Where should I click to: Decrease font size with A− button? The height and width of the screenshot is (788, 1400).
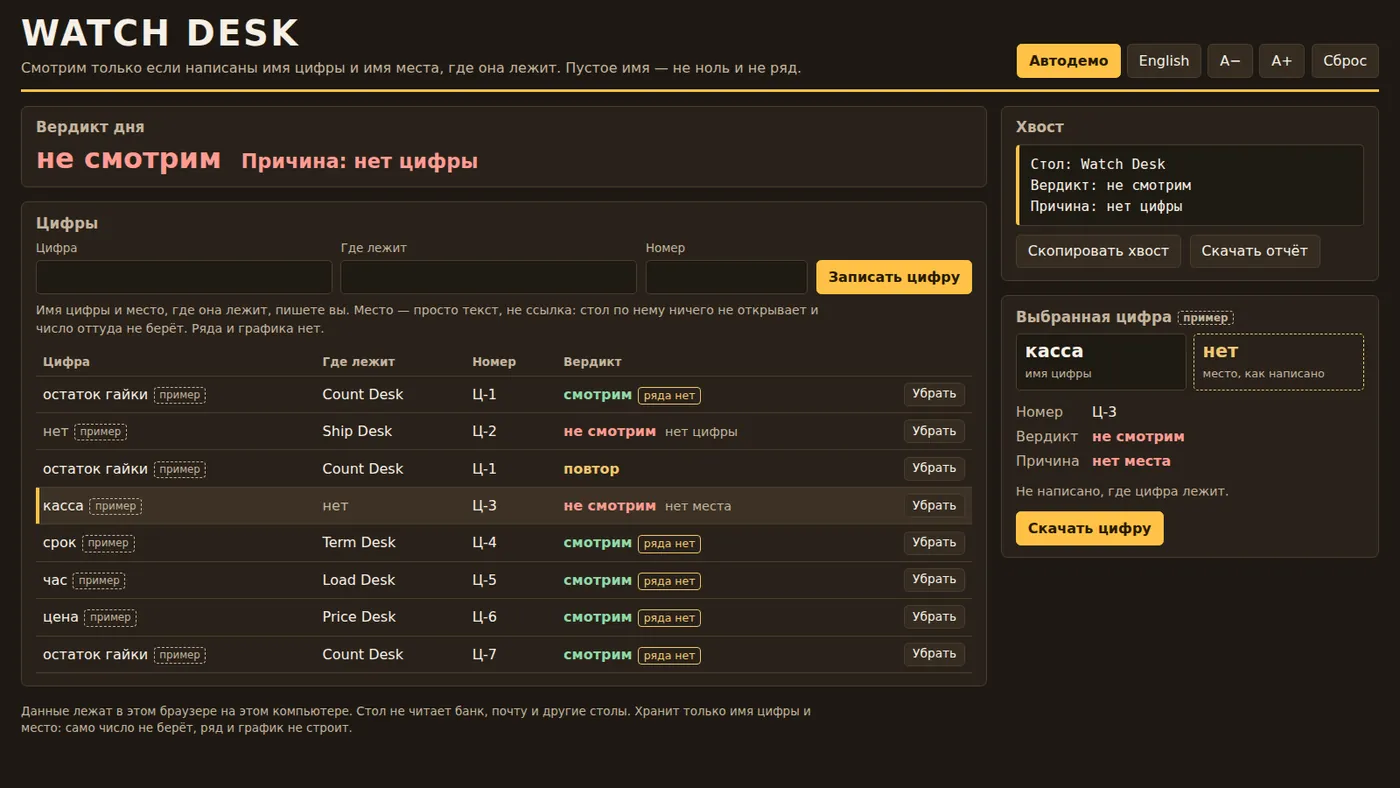(1230, 61)
